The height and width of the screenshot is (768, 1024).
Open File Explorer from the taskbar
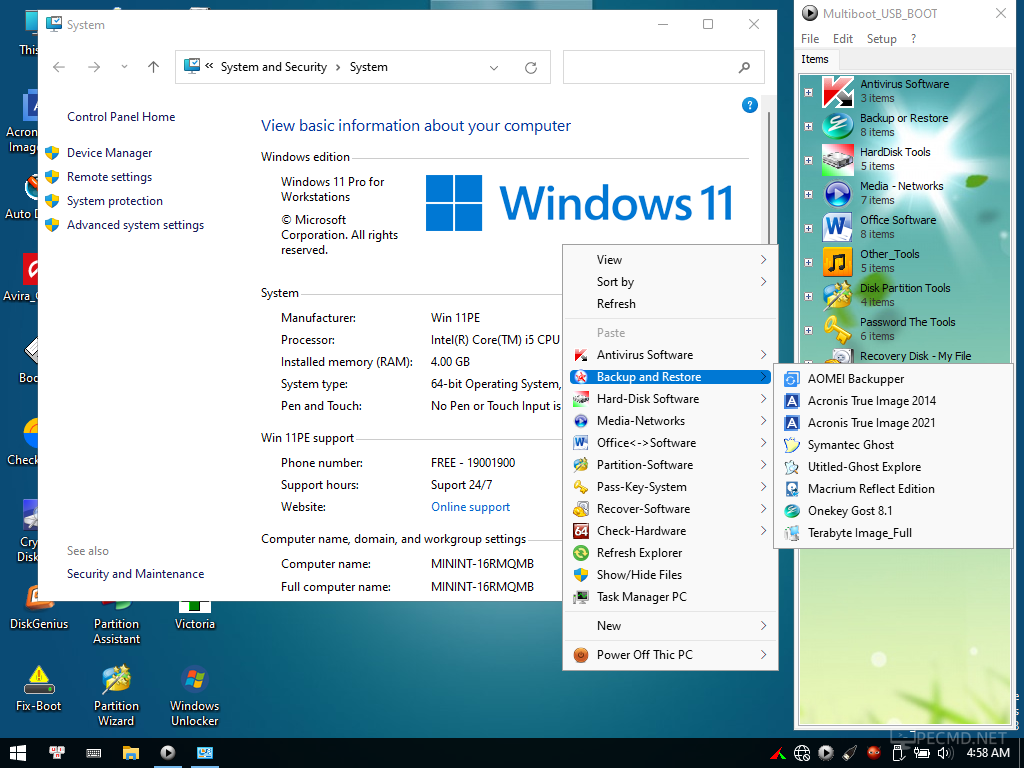pyautogui.click(x=131, y=753)
